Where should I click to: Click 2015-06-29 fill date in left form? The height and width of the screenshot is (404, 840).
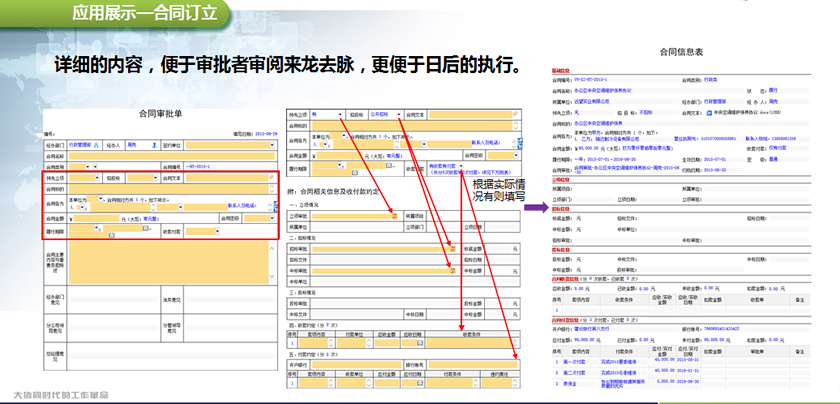pyautogui.click(x=266, y=134)
